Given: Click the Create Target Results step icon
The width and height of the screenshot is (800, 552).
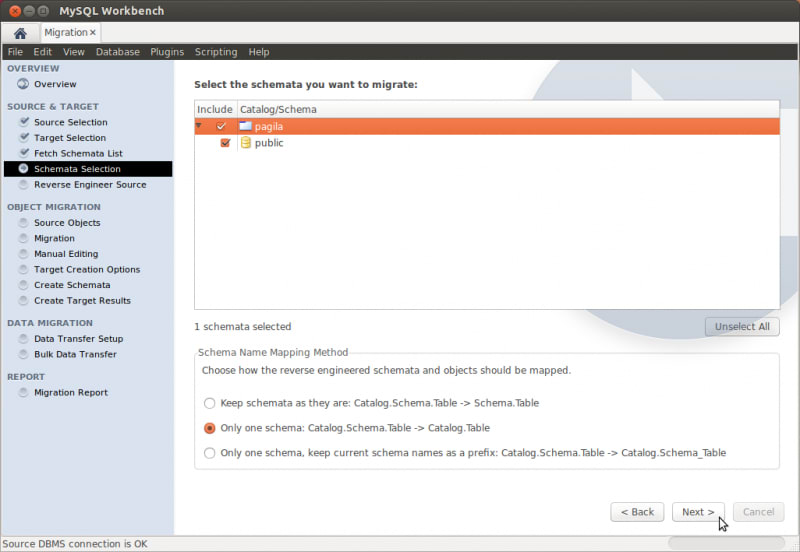Looking at the screenshot, I should tap(23, 300).
